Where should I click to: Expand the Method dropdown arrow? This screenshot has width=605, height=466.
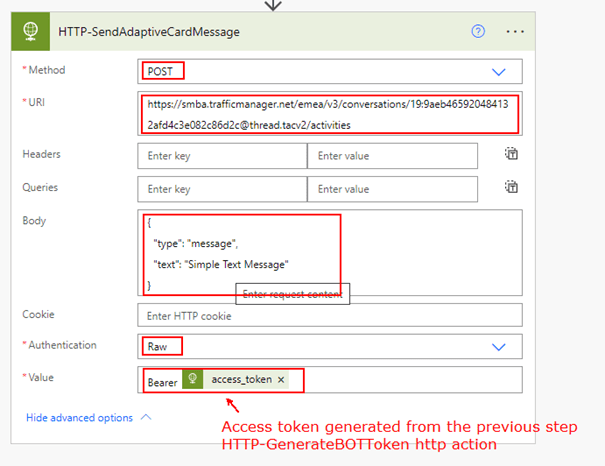tap(498, 72)
